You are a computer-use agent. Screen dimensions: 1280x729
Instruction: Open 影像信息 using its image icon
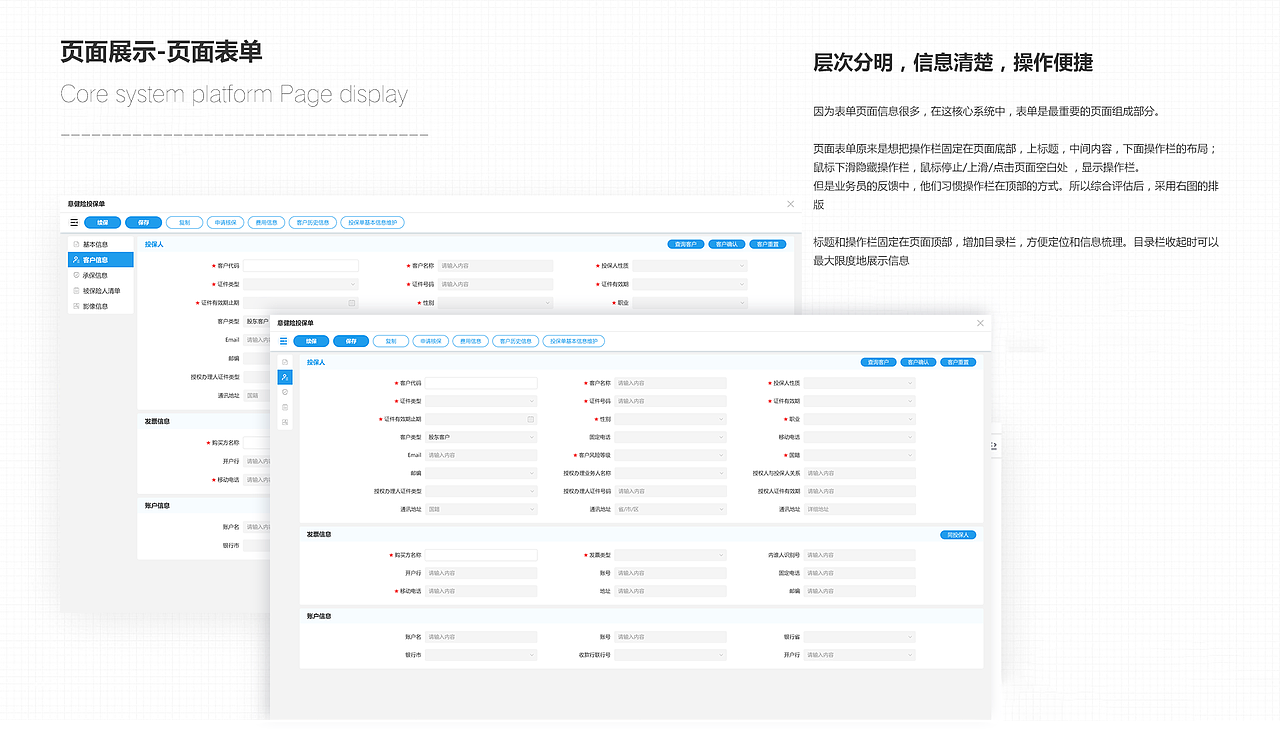(284, 421)
